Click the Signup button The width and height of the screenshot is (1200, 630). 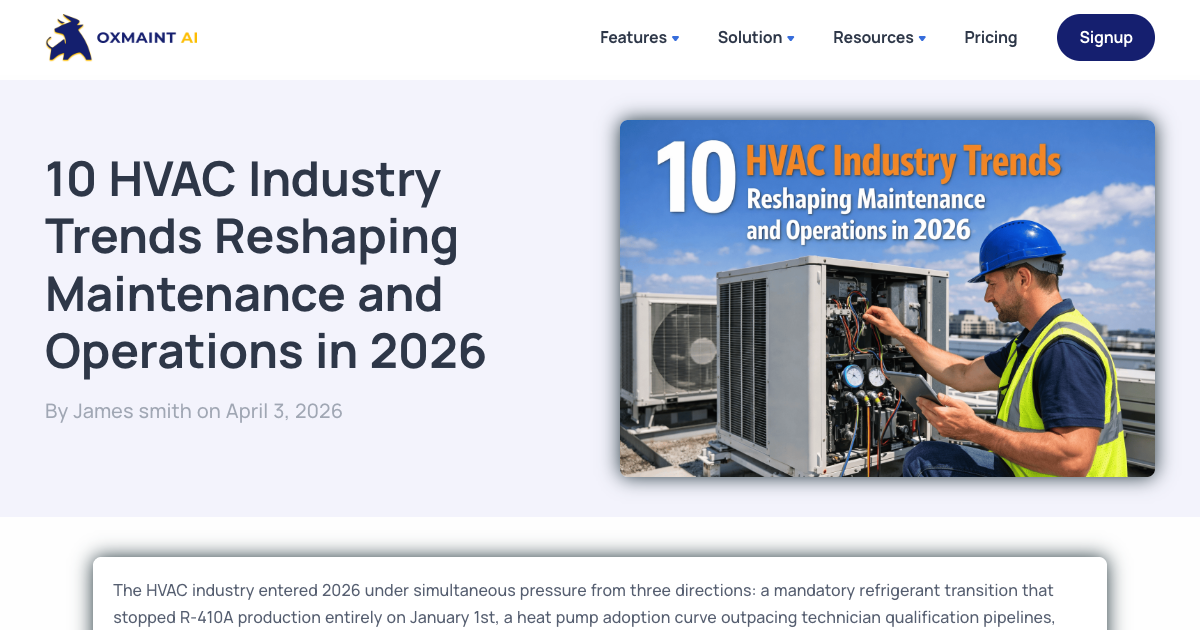click(x=1106, y=37)
